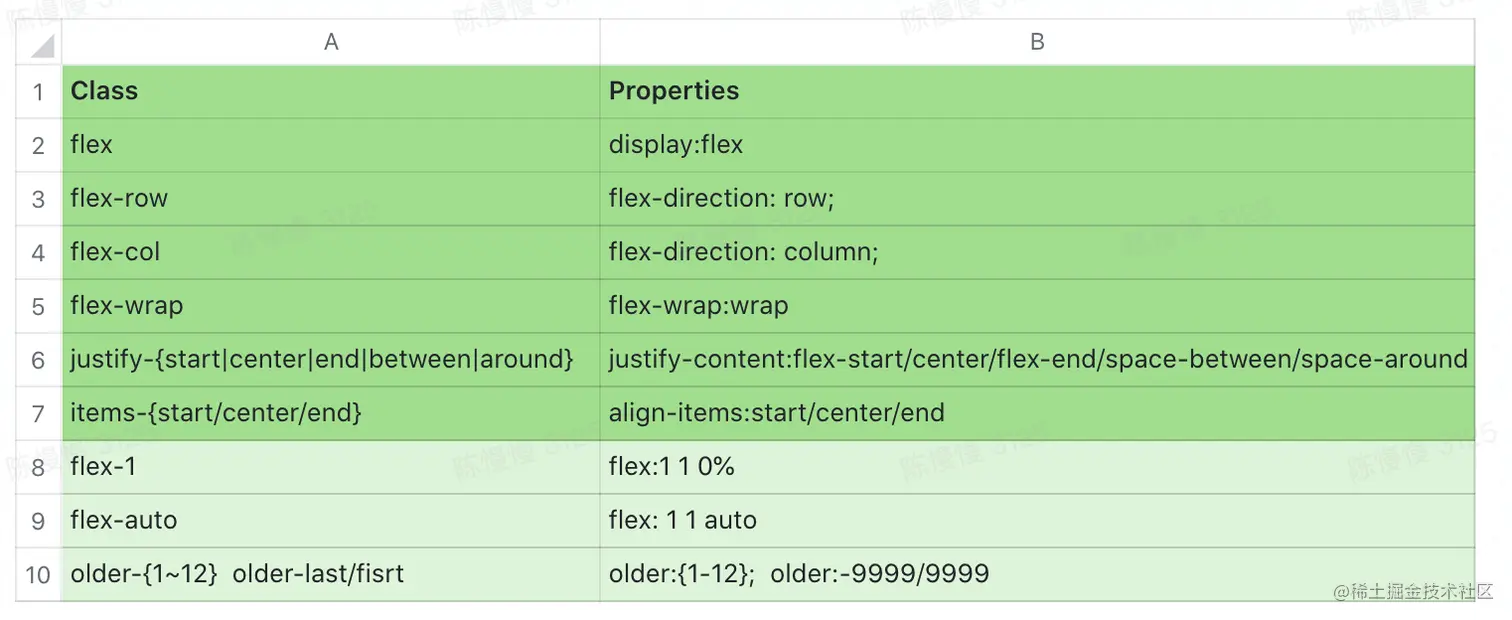The image size is (1512, 620).
Task: Select the 'flex' cell
Action: tap(331, 145)
